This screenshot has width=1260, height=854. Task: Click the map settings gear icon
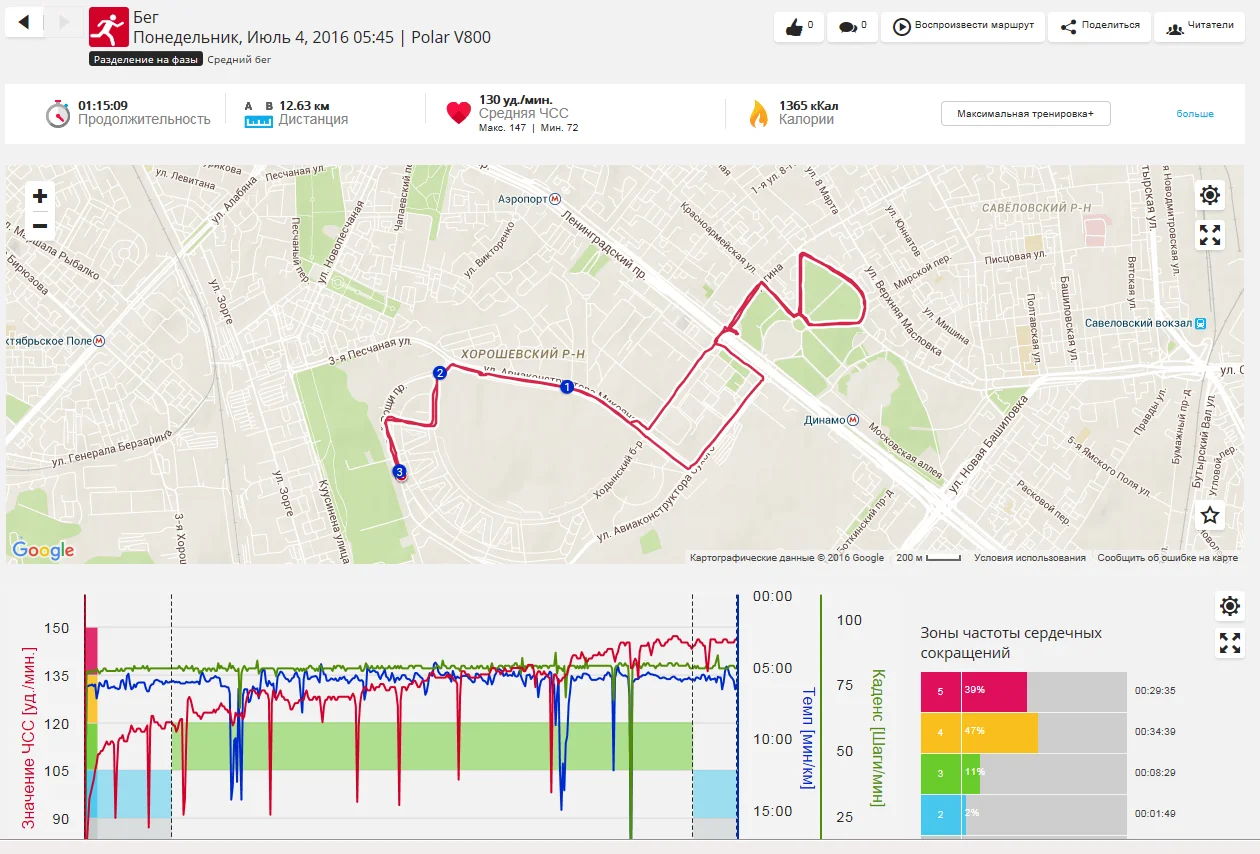click(1210, 195)
